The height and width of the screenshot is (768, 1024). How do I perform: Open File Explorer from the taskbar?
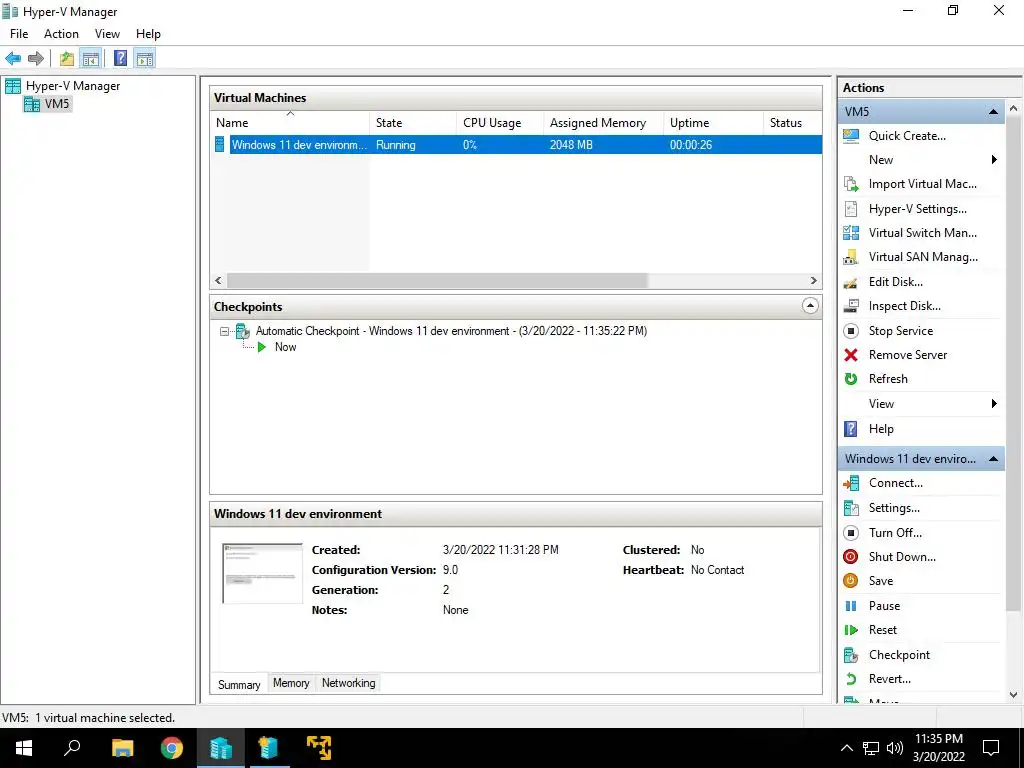(x=122, y=748)
